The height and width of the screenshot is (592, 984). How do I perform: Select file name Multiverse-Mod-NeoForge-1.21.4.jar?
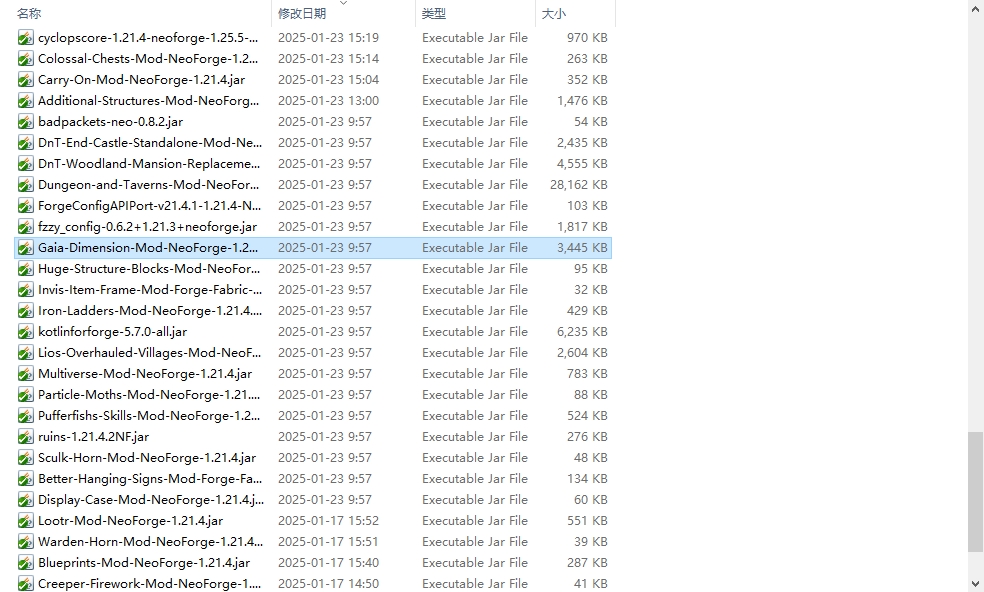(x=145, y=374)
